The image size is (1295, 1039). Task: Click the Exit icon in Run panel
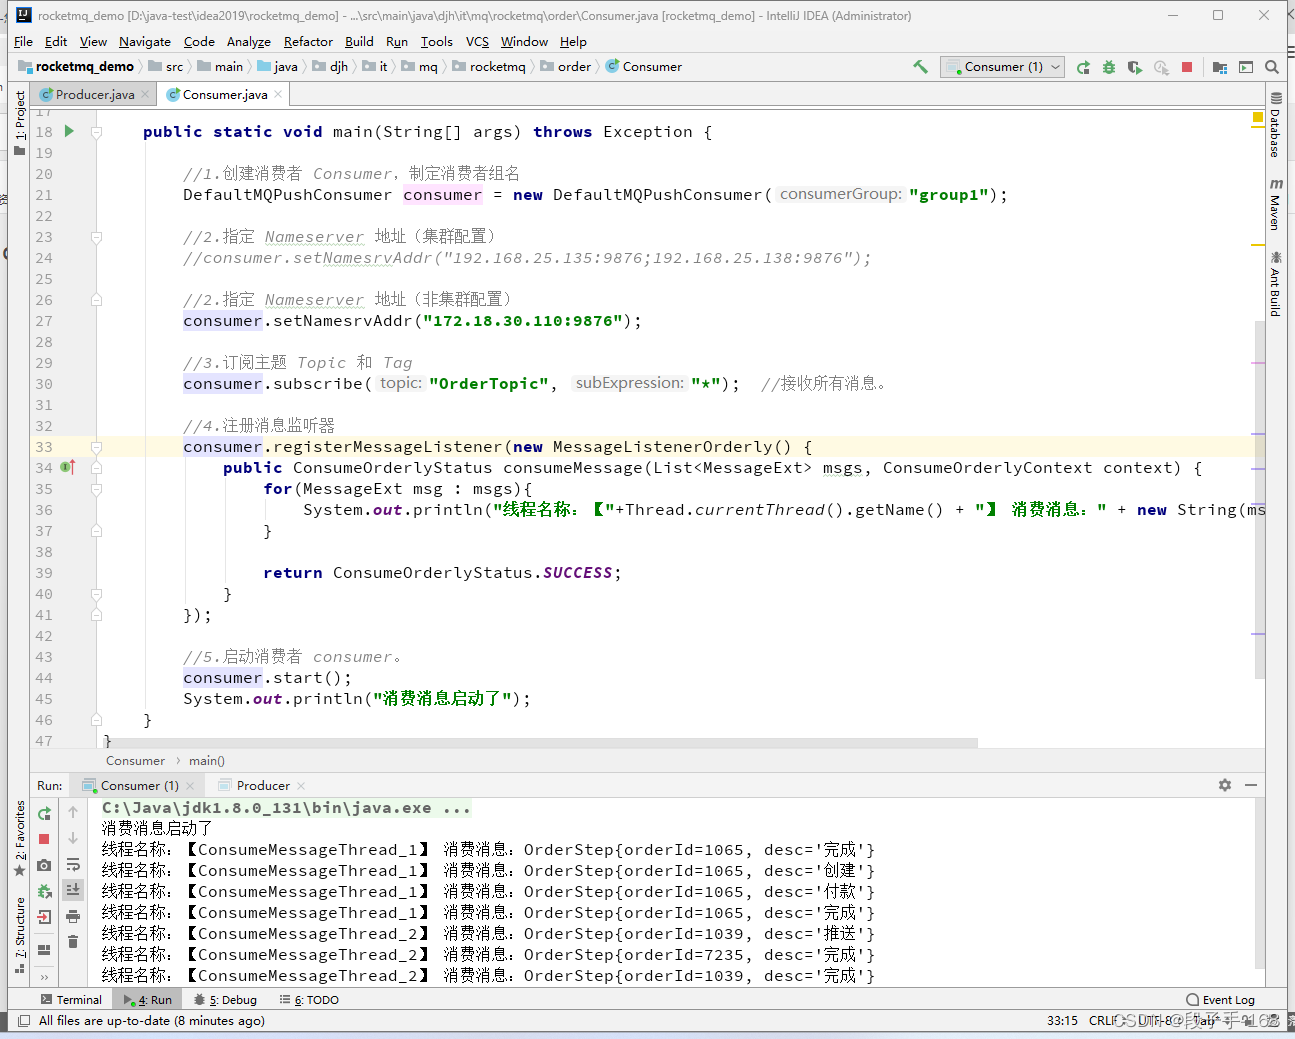(44, 917)
